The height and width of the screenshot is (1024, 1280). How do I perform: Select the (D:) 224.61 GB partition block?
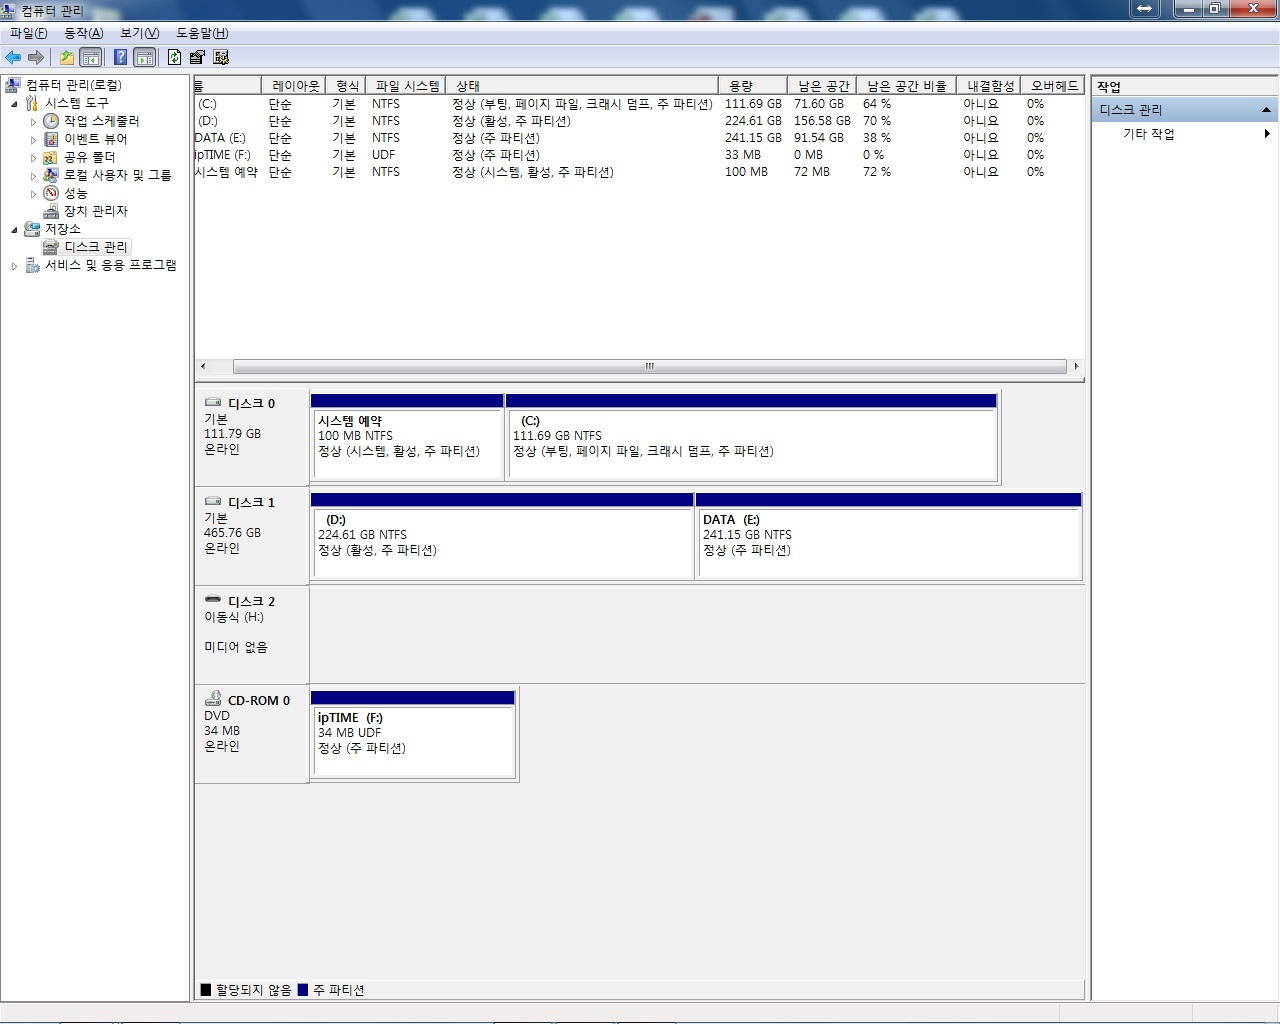[502, 536]
